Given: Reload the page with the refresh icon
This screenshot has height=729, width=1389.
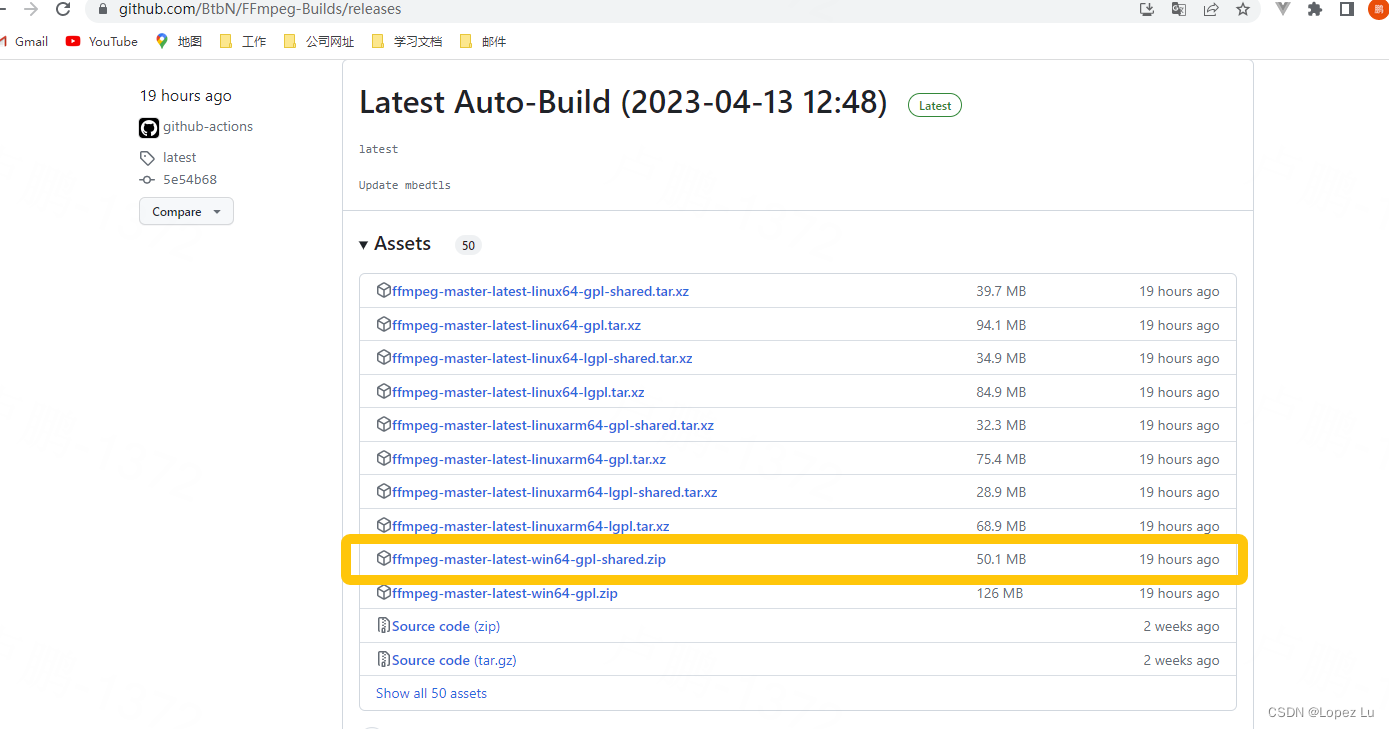Looking at the screenshot, I should click(63, 9).
